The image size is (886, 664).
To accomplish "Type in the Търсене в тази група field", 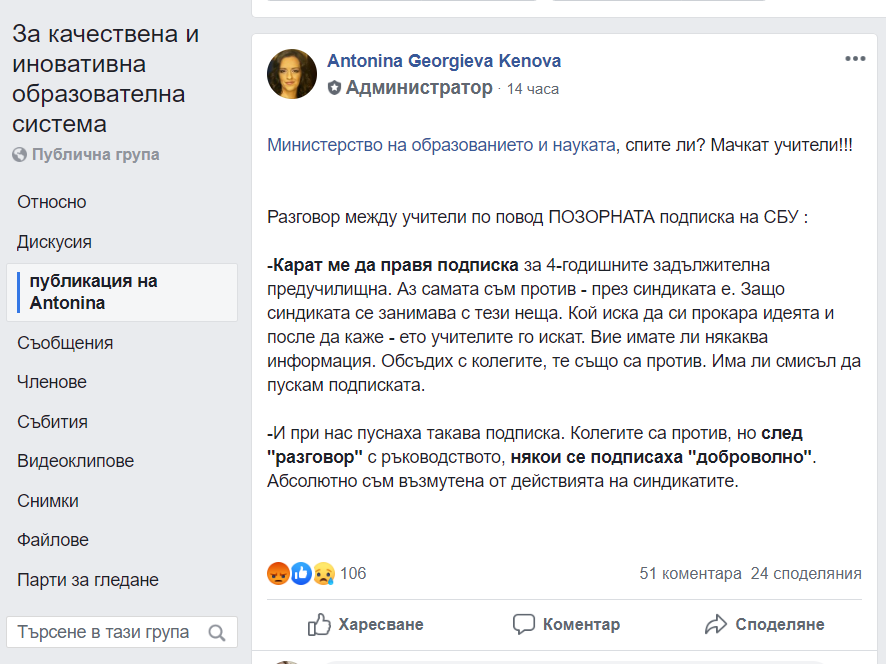I will point(104,633).
